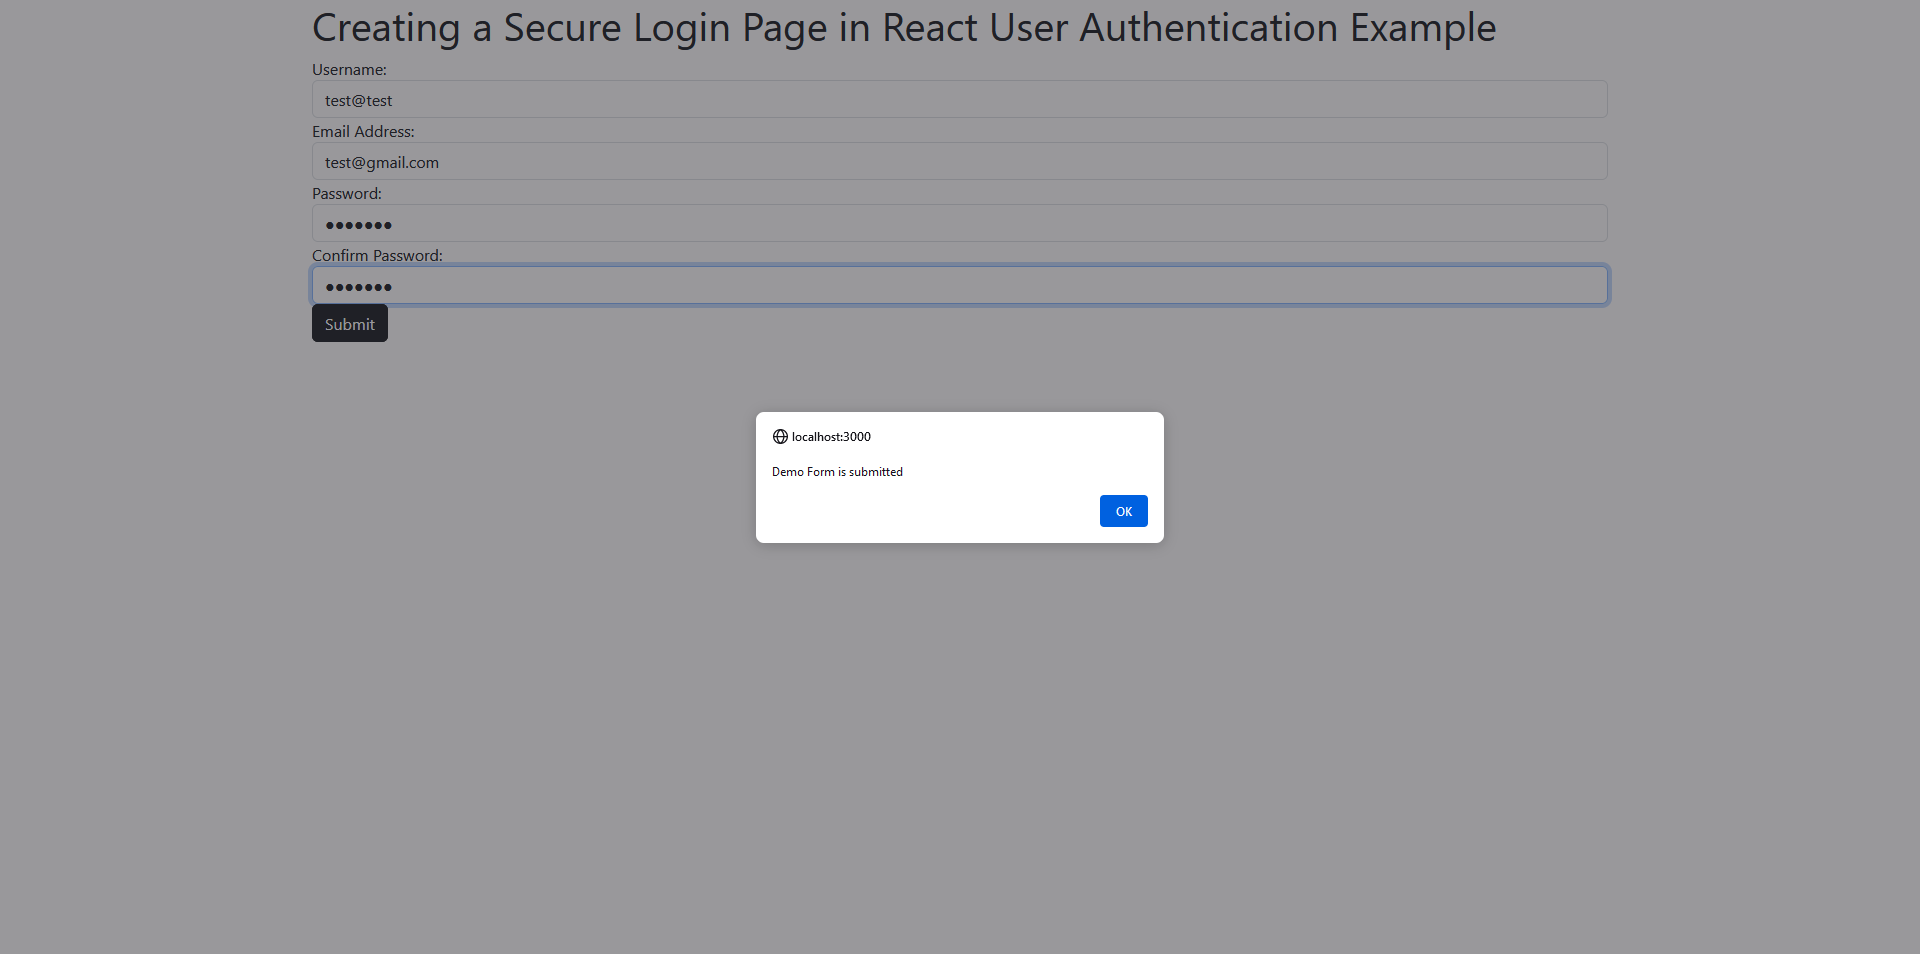The width and height of the screenshot is (1920, 954).
Task: Click the 'Password:' label
Action: (x=347, y=194)
